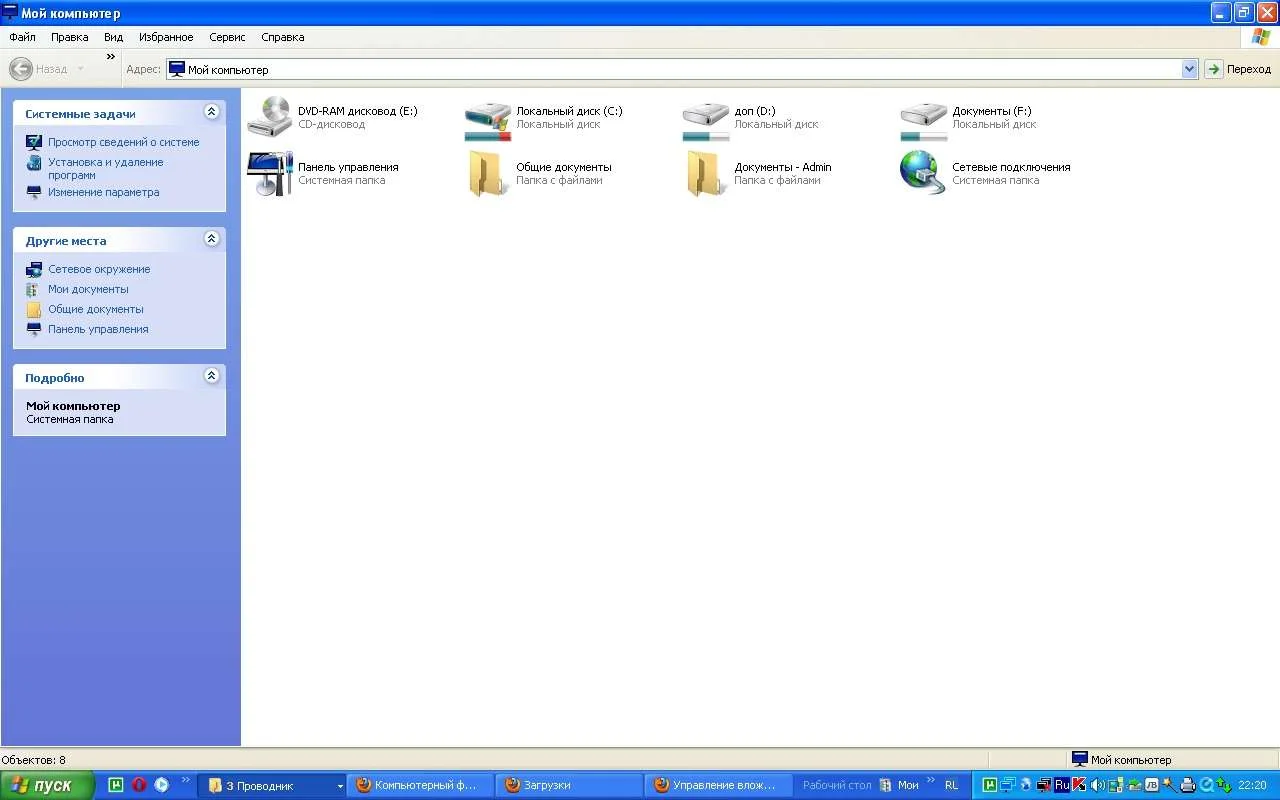Switch to Загрузки taskbar window
The height and width of the screenshot is (800, 1280).
pos(568,785)
